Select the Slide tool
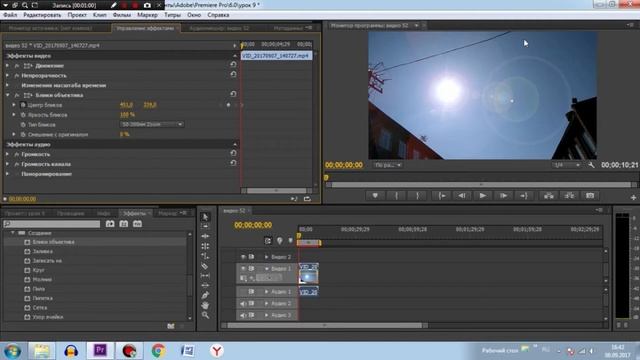Screen dimensions: 640x360 (x=205, y=285)
